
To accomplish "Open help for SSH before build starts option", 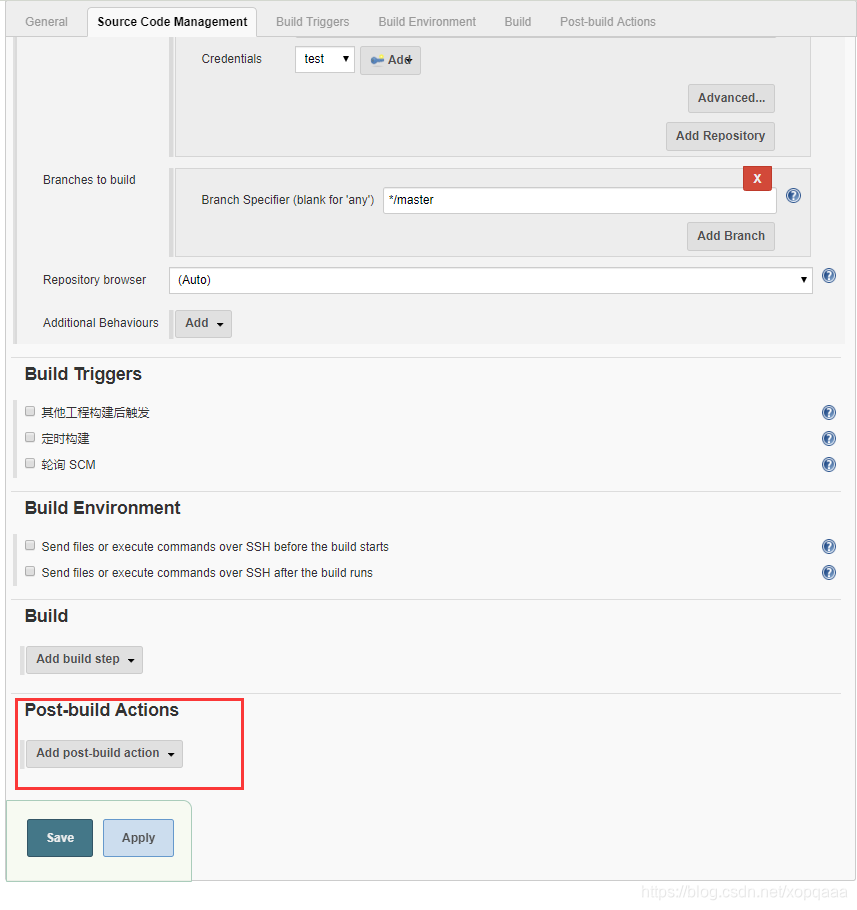I will (828, 546).
